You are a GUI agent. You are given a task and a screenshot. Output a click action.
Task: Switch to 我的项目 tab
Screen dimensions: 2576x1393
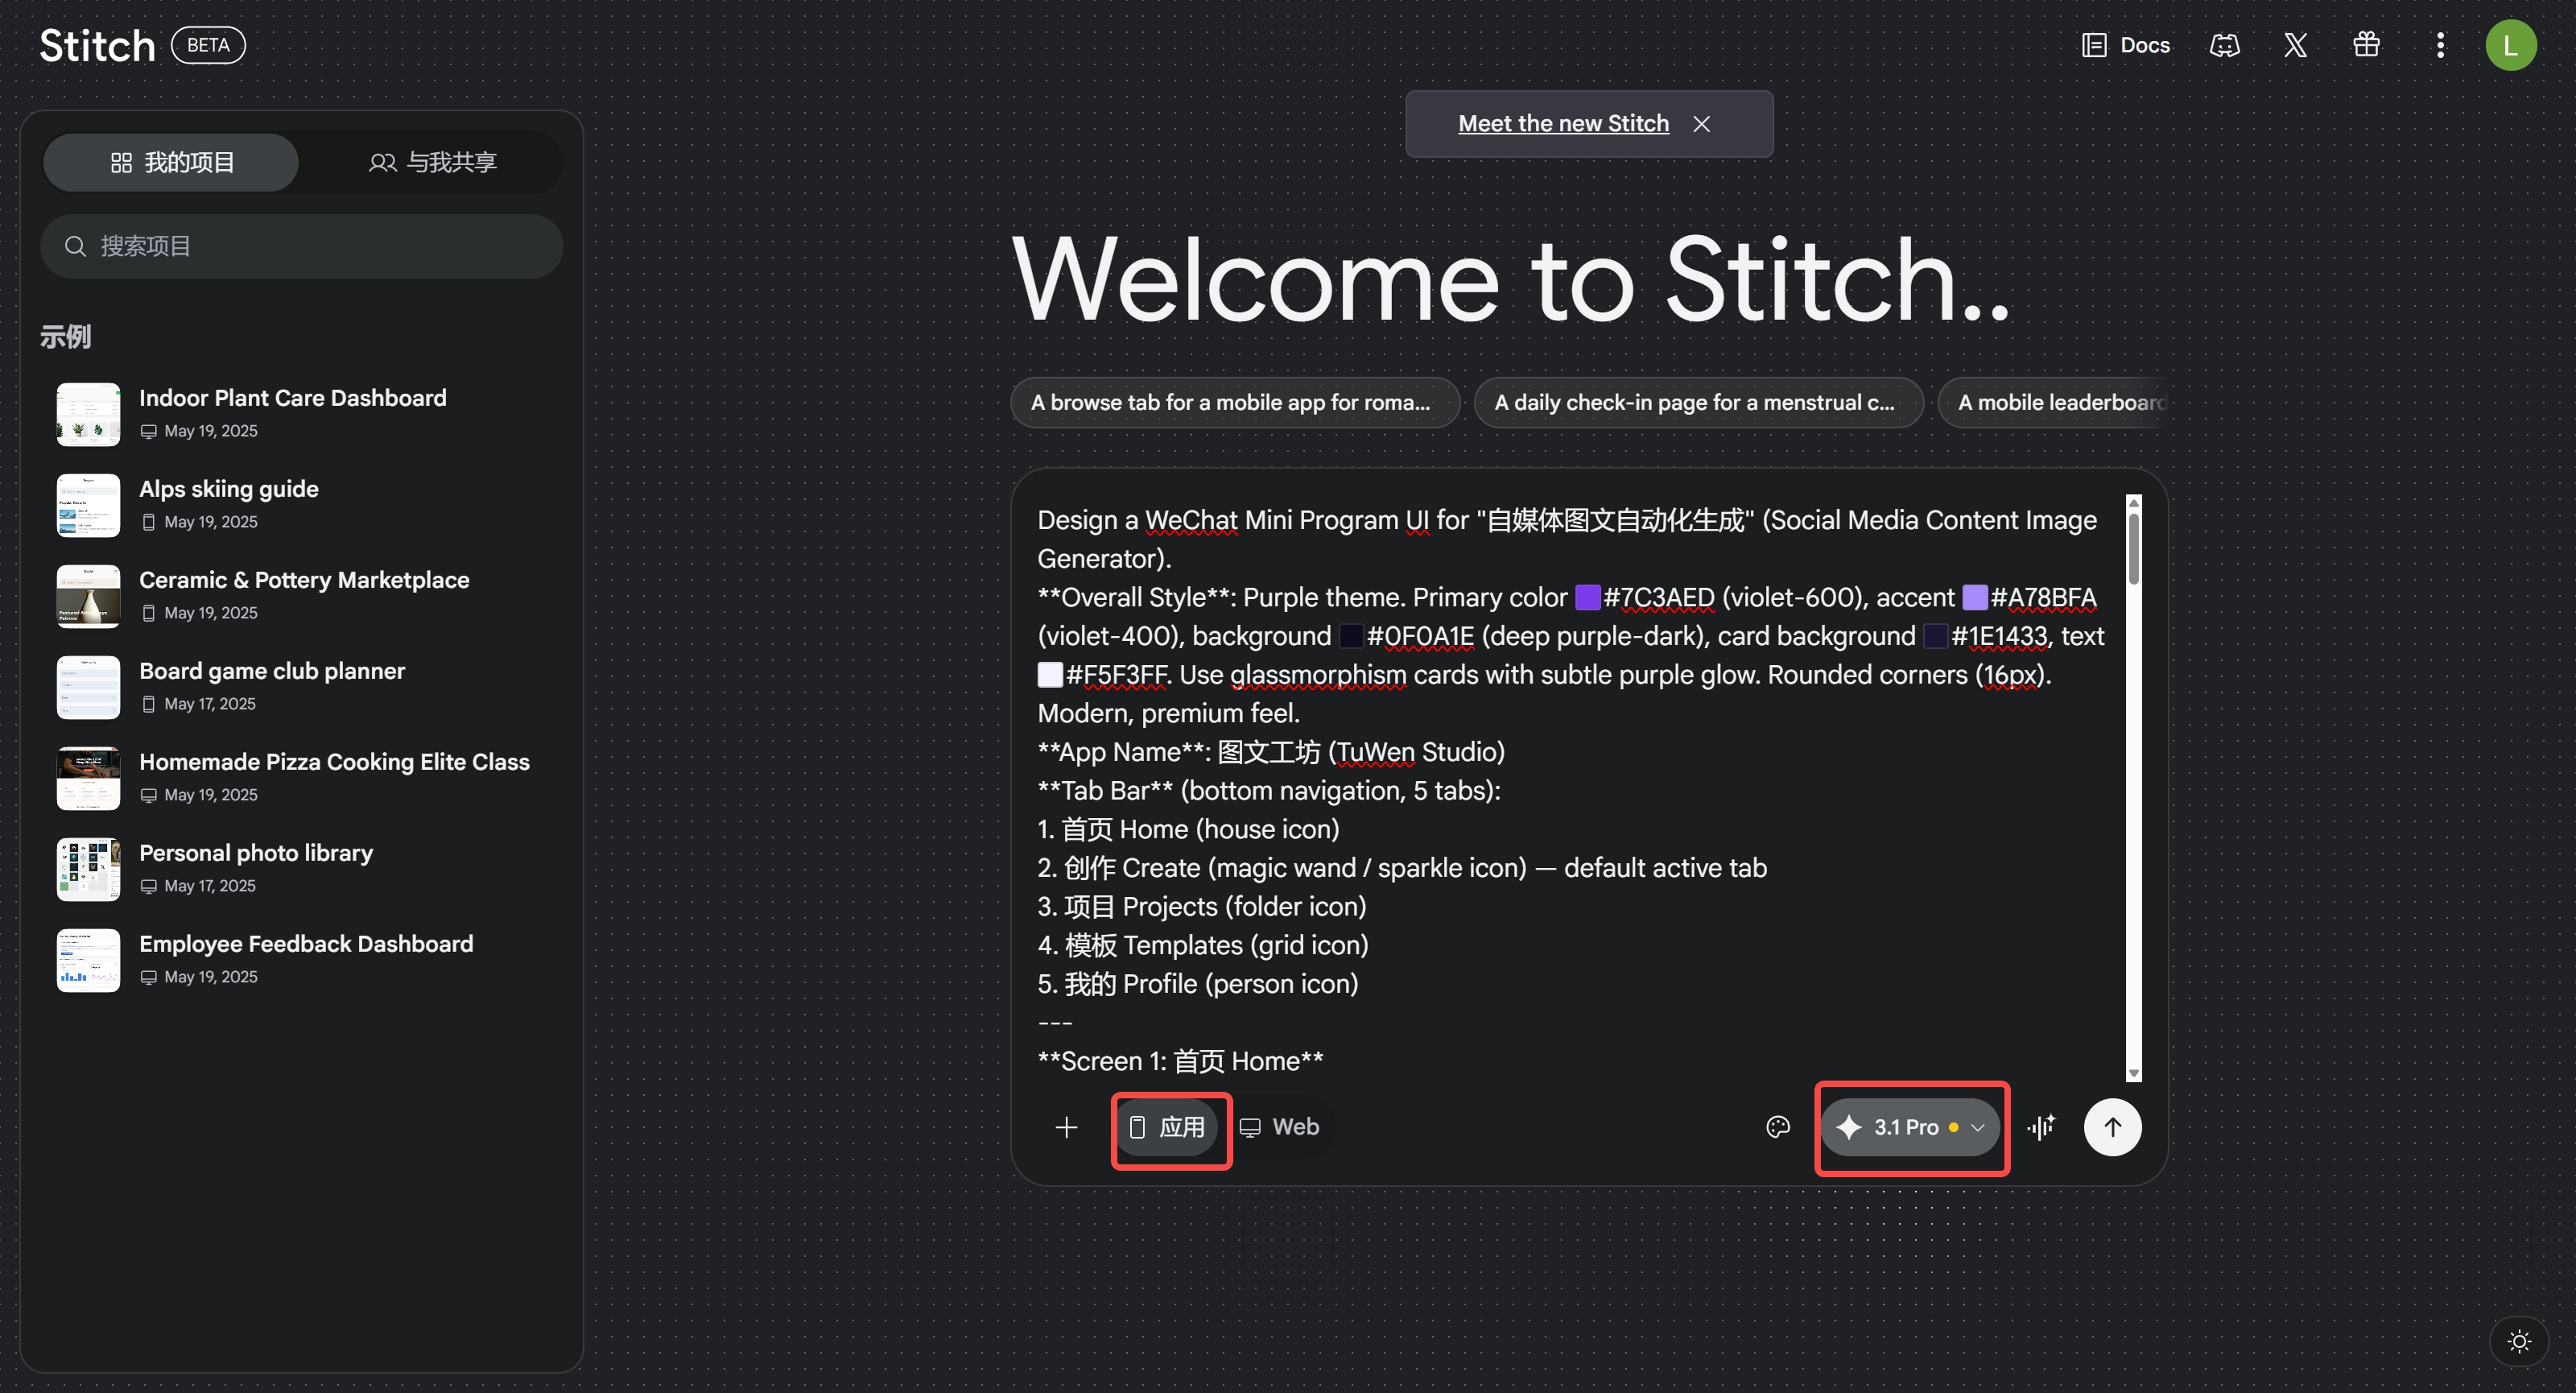171,162
